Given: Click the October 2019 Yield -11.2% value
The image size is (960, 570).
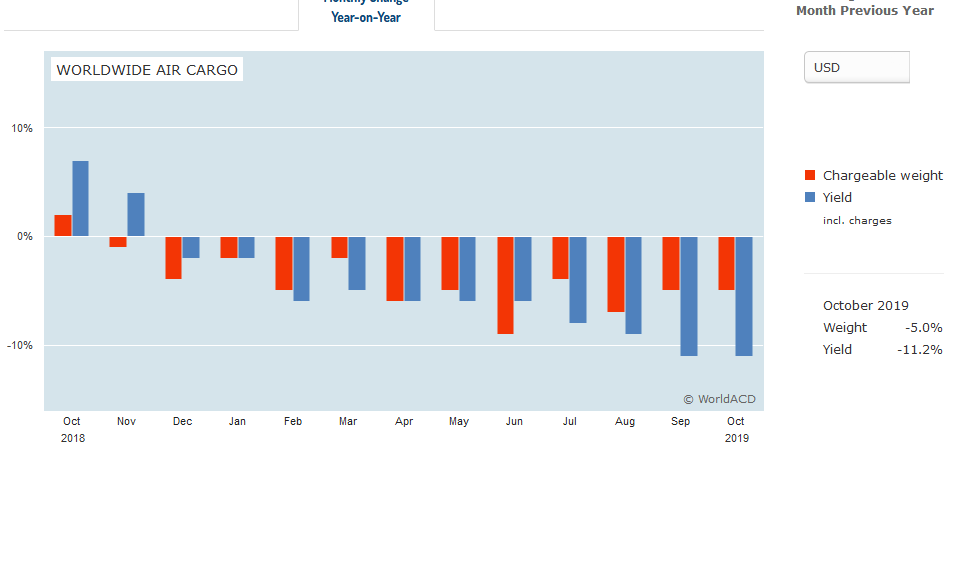Looking at the screenshot, I should pyautogui.click(x=919, y=349).
